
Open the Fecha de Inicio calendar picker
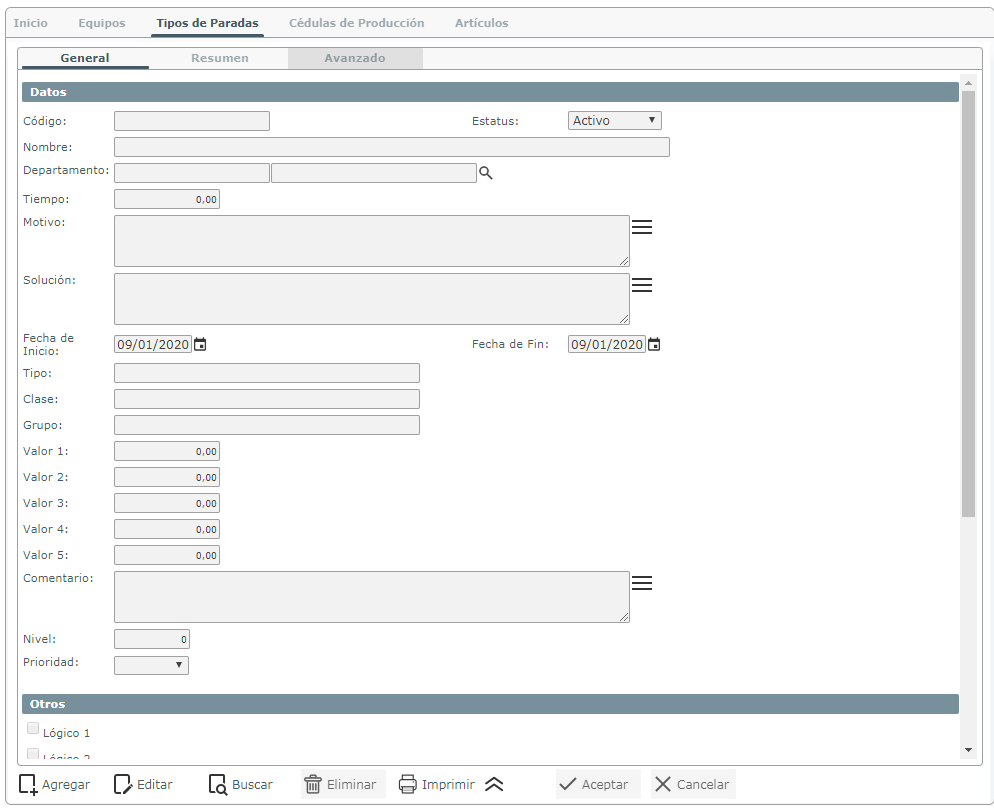200,345
